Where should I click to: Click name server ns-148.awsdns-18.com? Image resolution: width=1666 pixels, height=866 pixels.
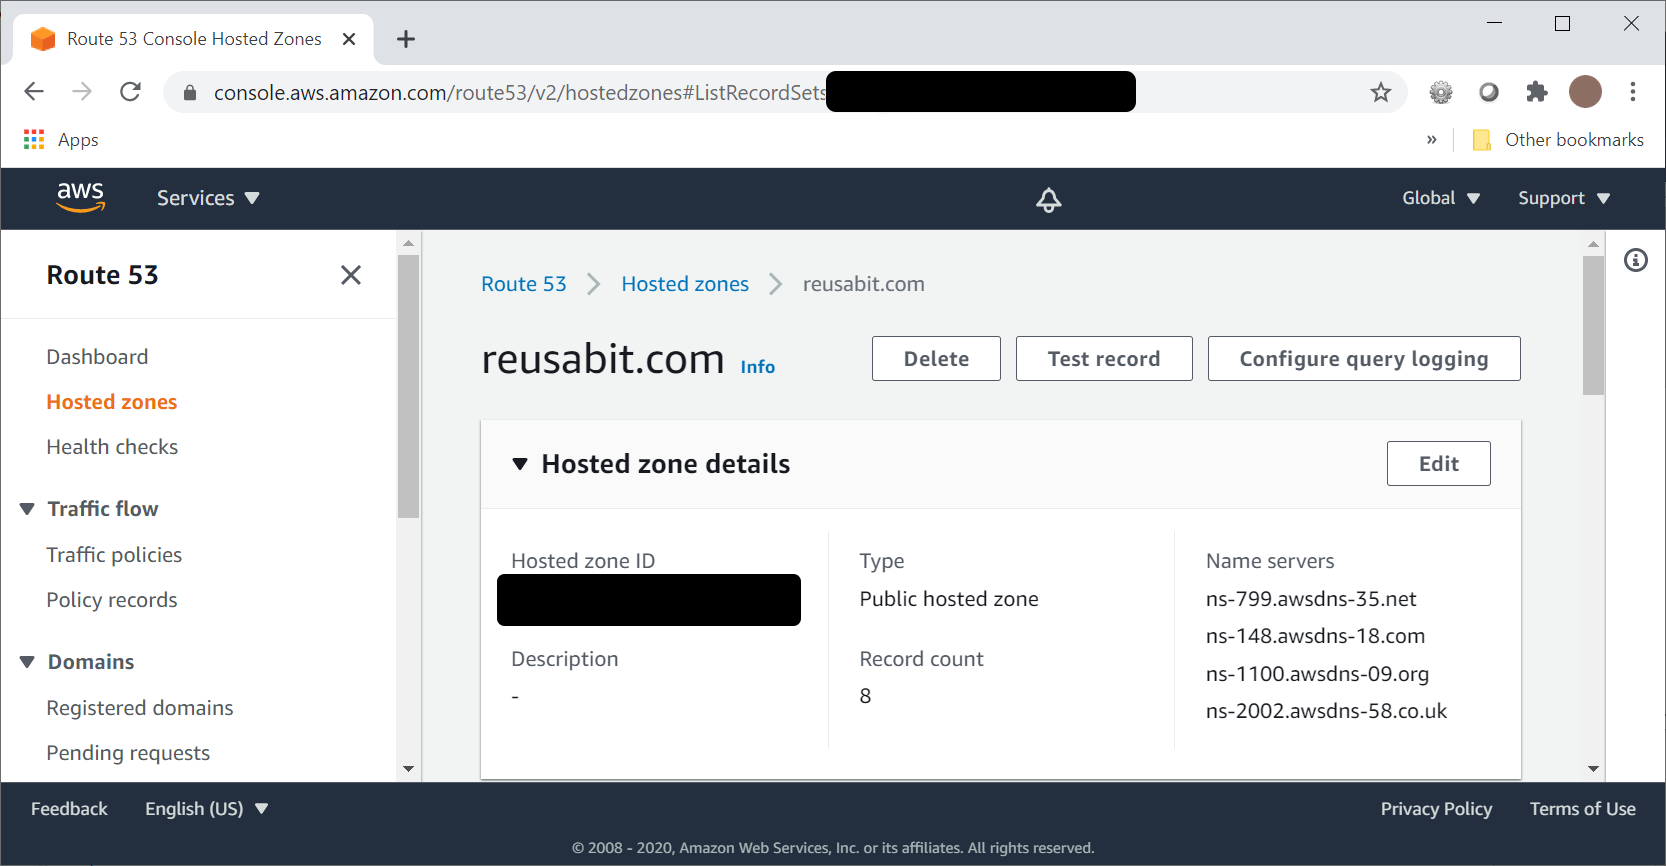pyautogui.click(x=1315, y=636)
